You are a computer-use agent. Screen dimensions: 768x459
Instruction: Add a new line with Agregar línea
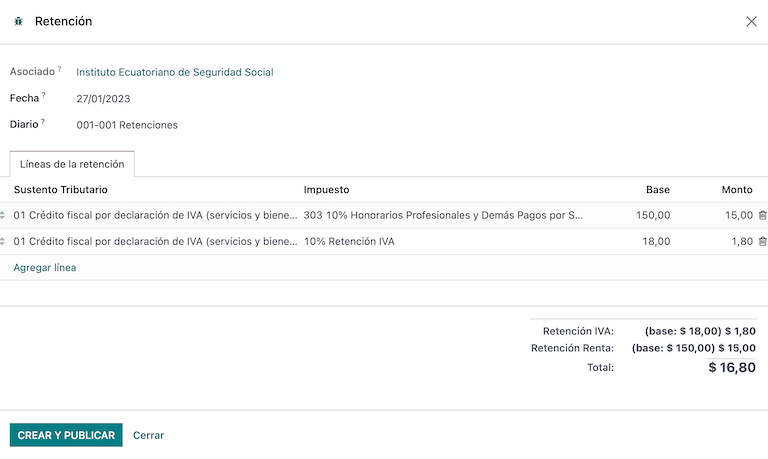45,267
